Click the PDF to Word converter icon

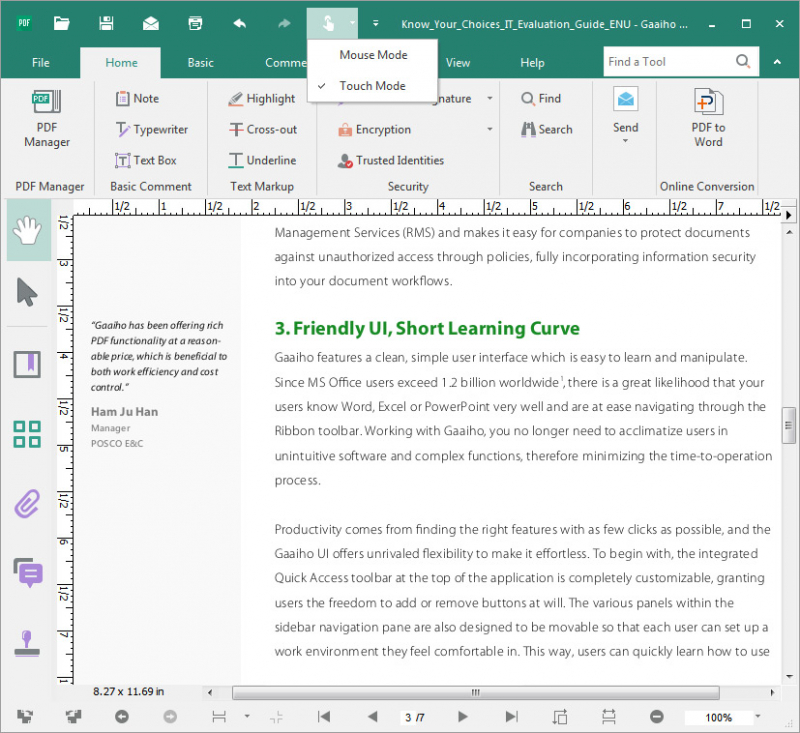(x=708, y=103)
